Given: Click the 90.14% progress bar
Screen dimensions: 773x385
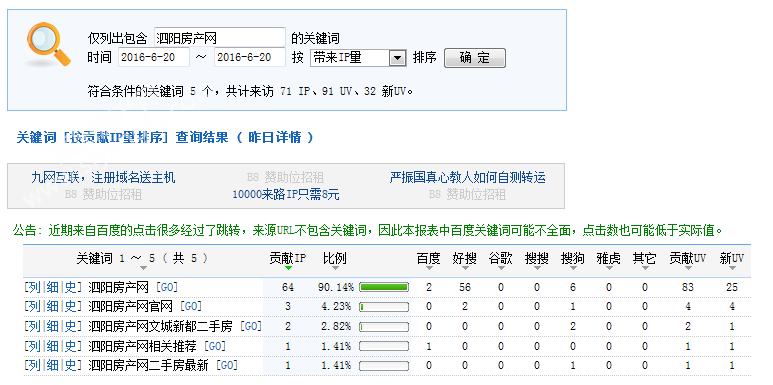Looking at the screenshot, I should pyautogui.click(x=384, y=287).
